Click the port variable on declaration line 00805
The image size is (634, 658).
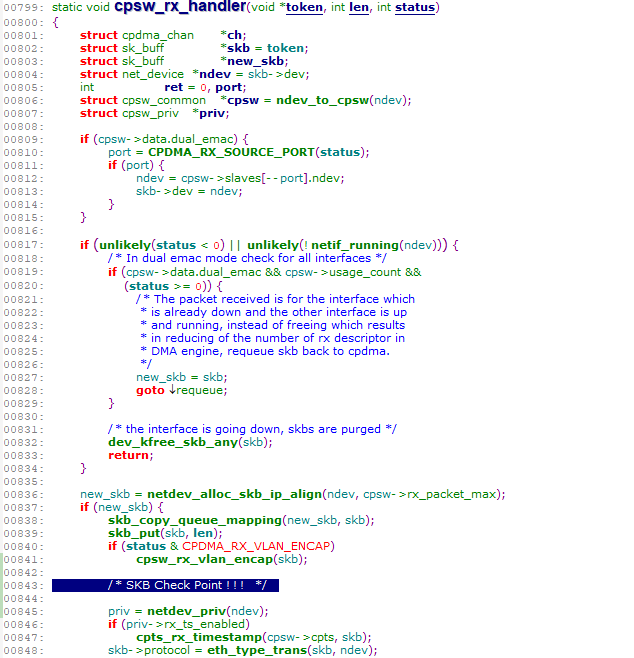pos(229,87)
